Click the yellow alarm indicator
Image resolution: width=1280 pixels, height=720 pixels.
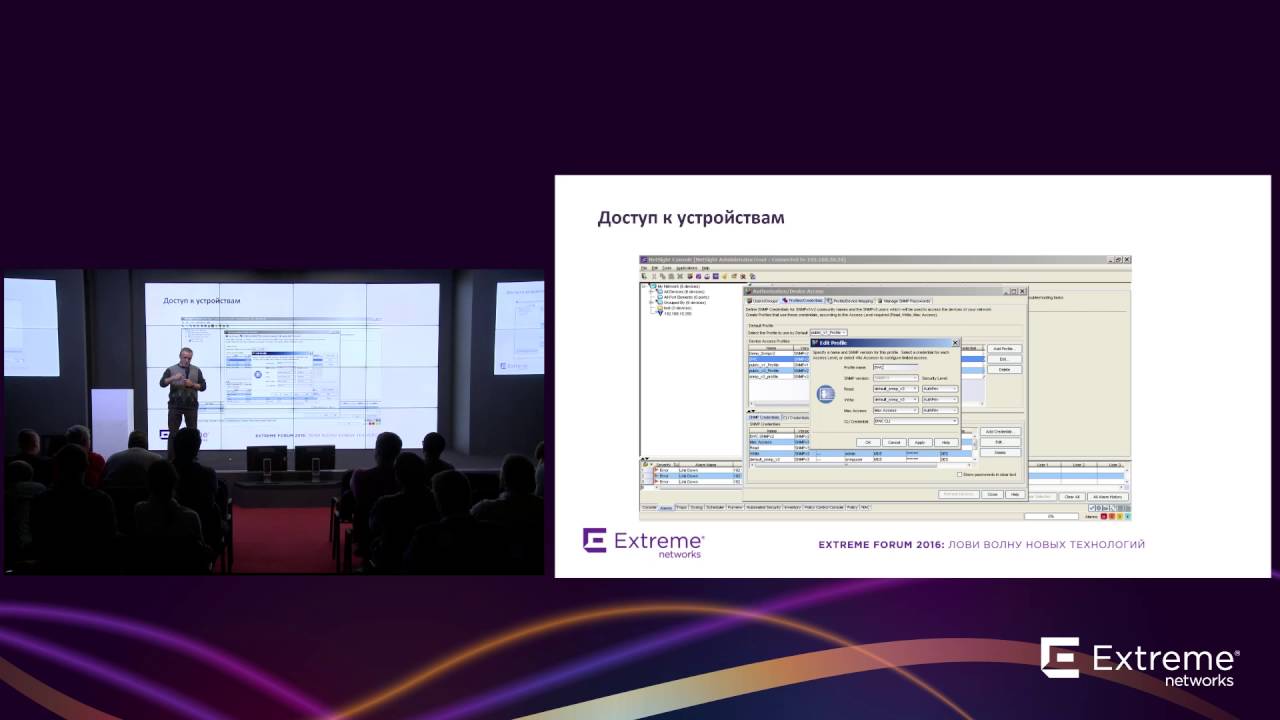[1120, 516]
